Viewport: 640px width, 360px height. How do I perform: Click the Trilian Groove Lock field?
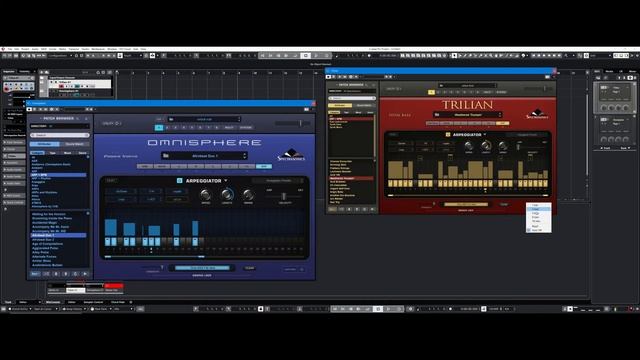point(466,204)
